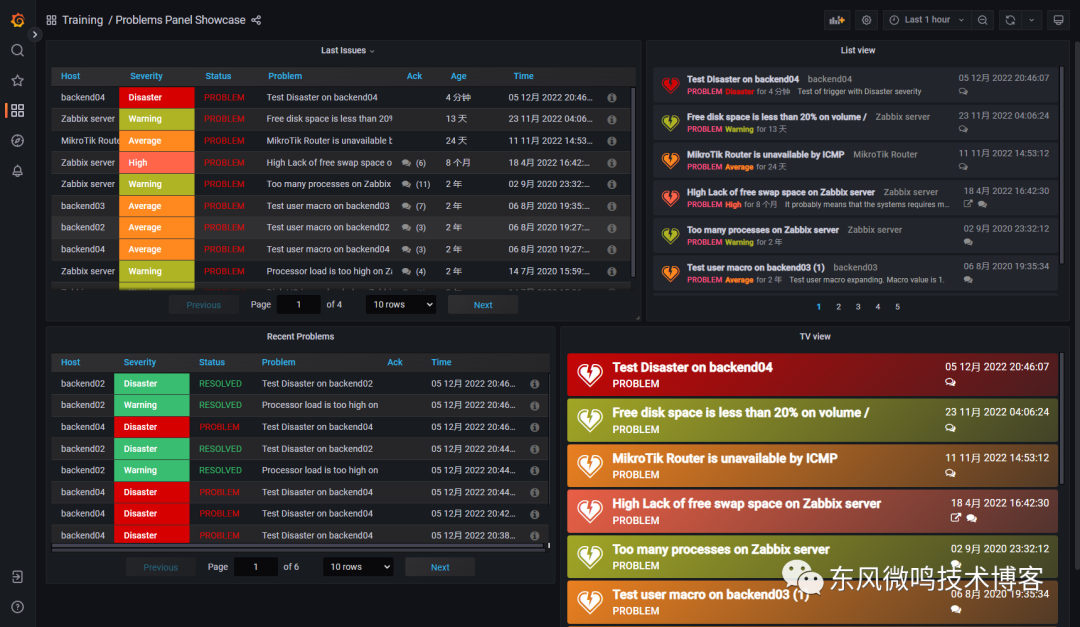
Task: Open ack comments (6) for swap space
Action: click(x=414, y=163)
